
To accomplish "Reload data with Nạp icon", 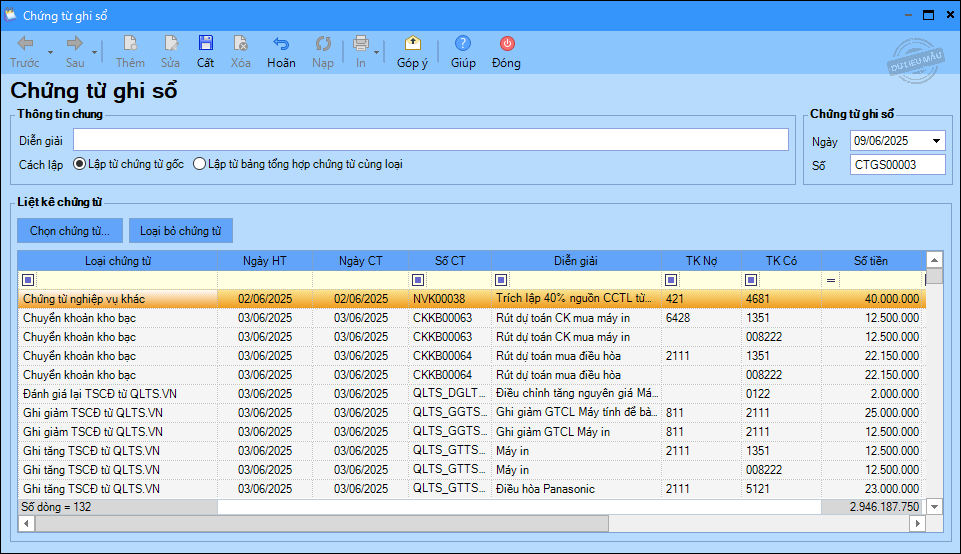I will (322, 52).
